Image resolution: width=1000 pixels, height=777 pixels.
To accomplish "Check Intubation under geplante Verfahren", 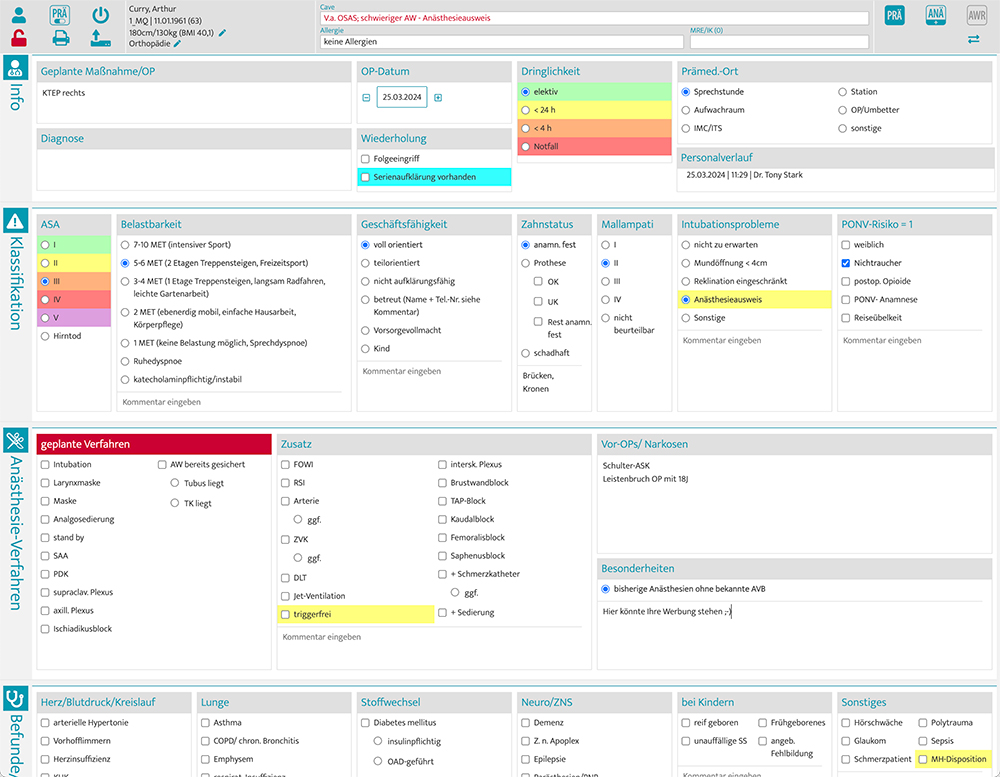I will [45, 464].
